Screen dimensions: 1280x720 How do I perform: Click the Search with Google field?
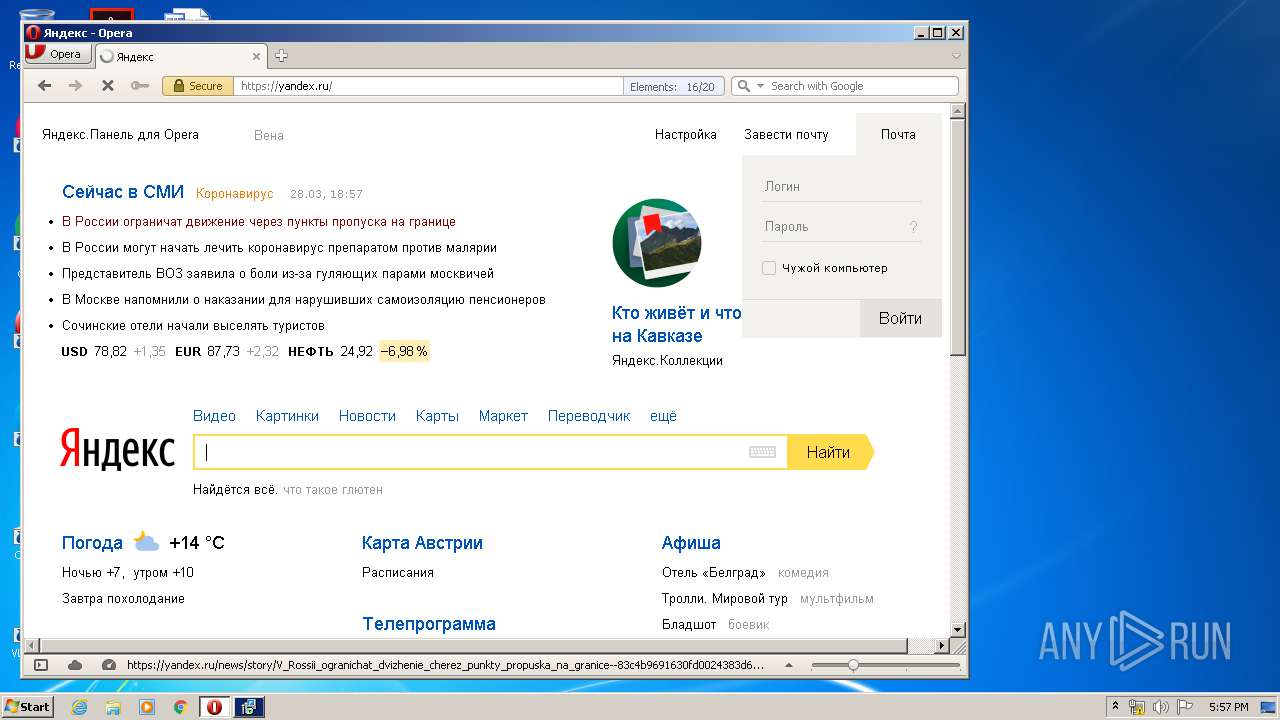(862, 86)
